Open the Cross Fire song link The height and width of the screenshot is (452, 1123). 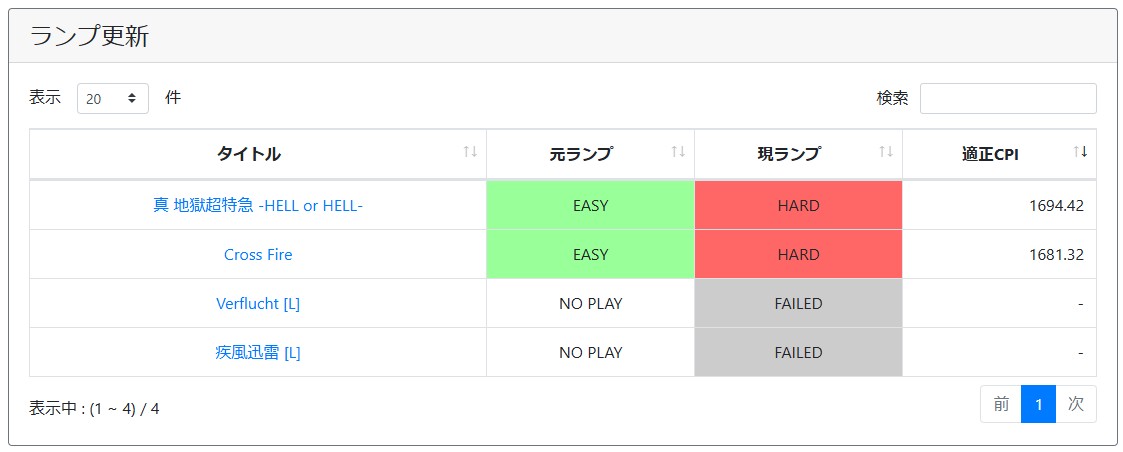258,255
